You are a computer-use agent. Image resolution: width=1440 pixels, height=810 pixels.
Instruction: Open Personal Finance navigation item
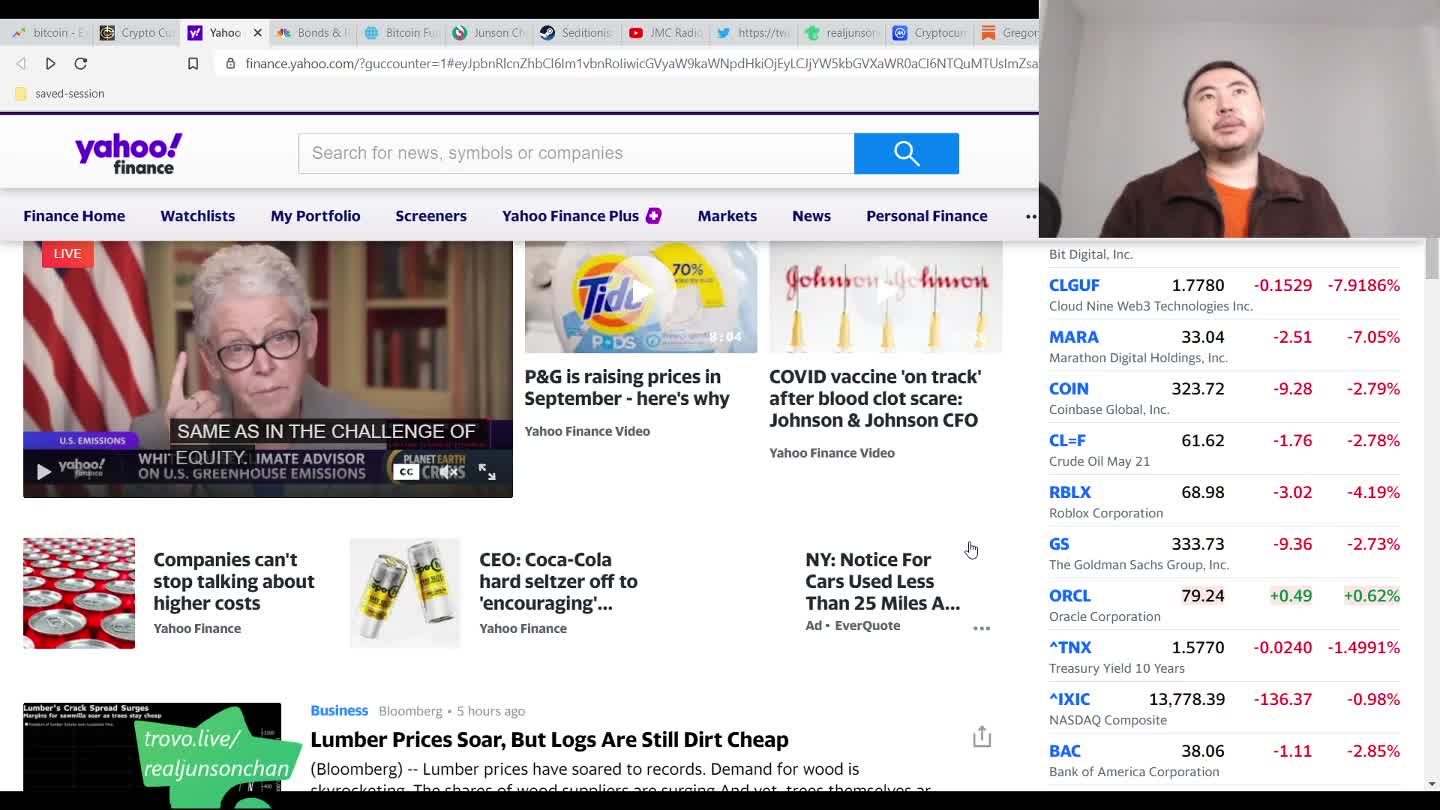point(927,216)
